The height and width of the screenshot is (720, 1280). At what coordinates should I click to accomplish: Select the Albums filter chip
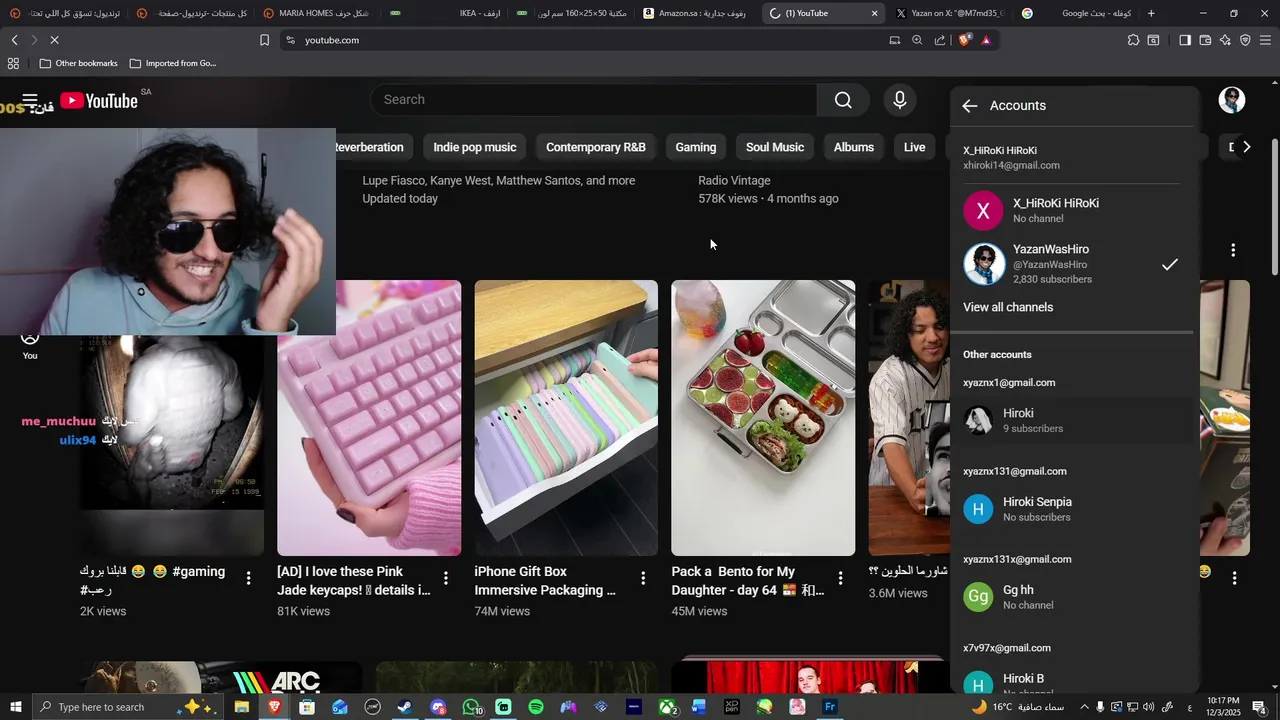(854, 147)
